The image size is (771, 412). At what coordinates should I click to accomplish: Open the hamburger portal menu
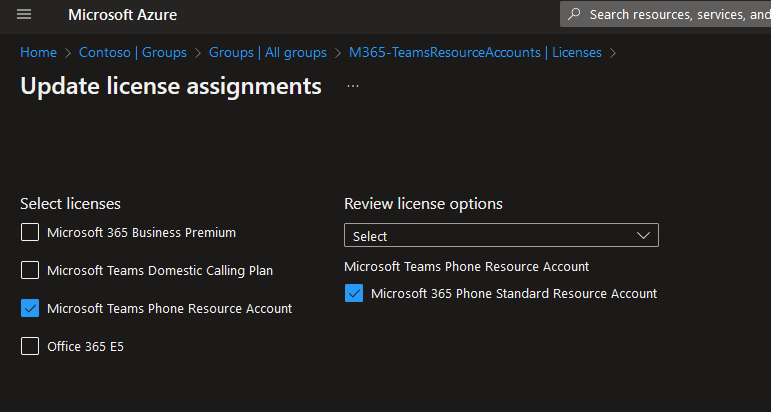(24, 15)
